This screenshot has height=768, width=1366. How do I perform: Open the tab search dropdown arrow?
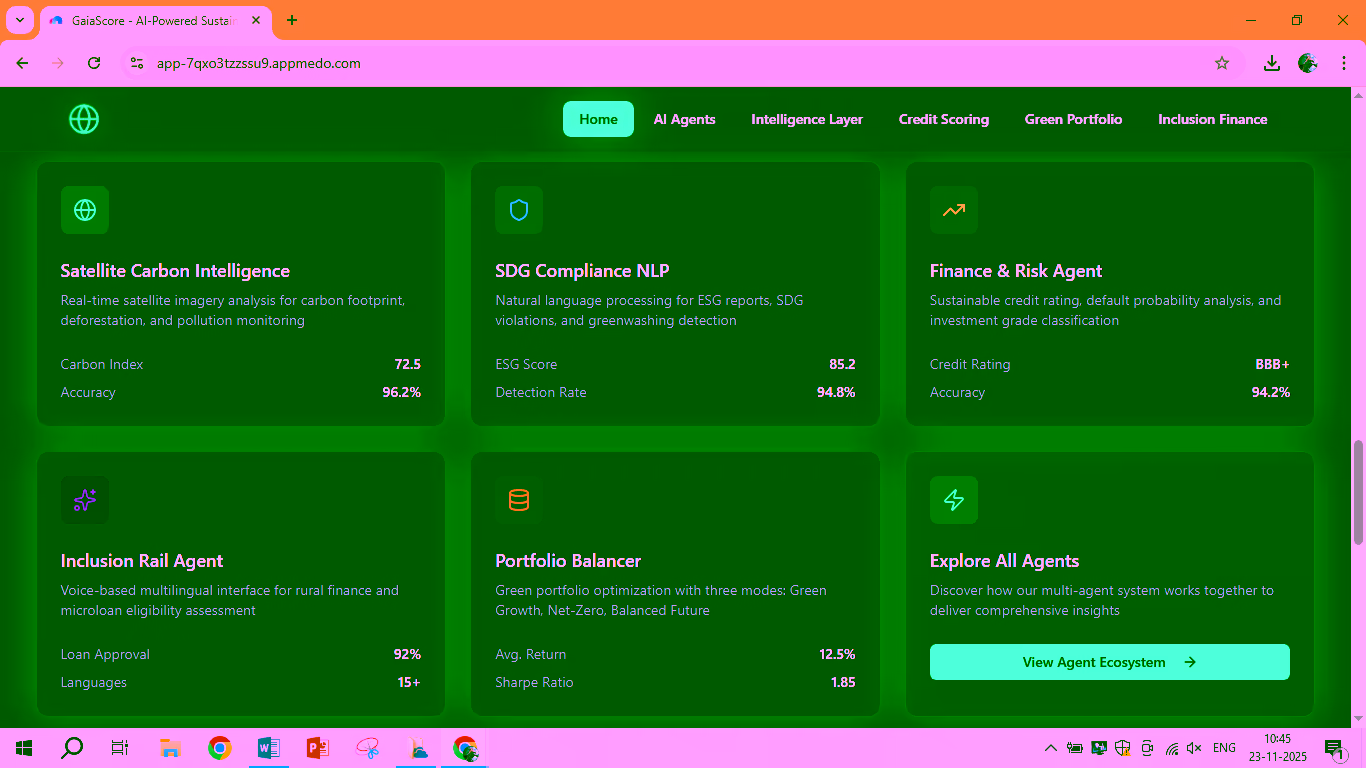[19, 20]
